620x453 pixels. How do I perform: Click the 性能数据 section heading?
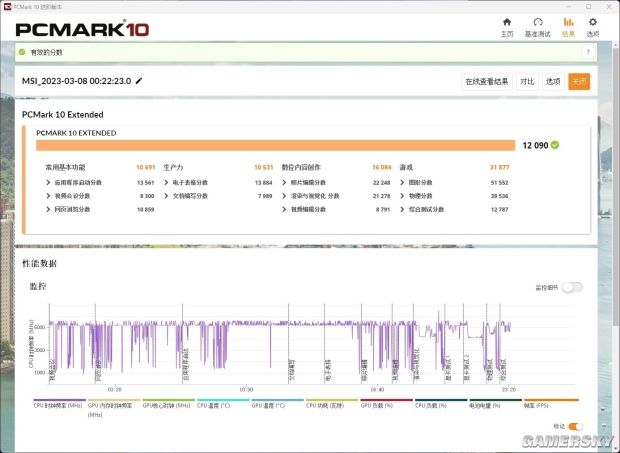(x=39, y=264)
